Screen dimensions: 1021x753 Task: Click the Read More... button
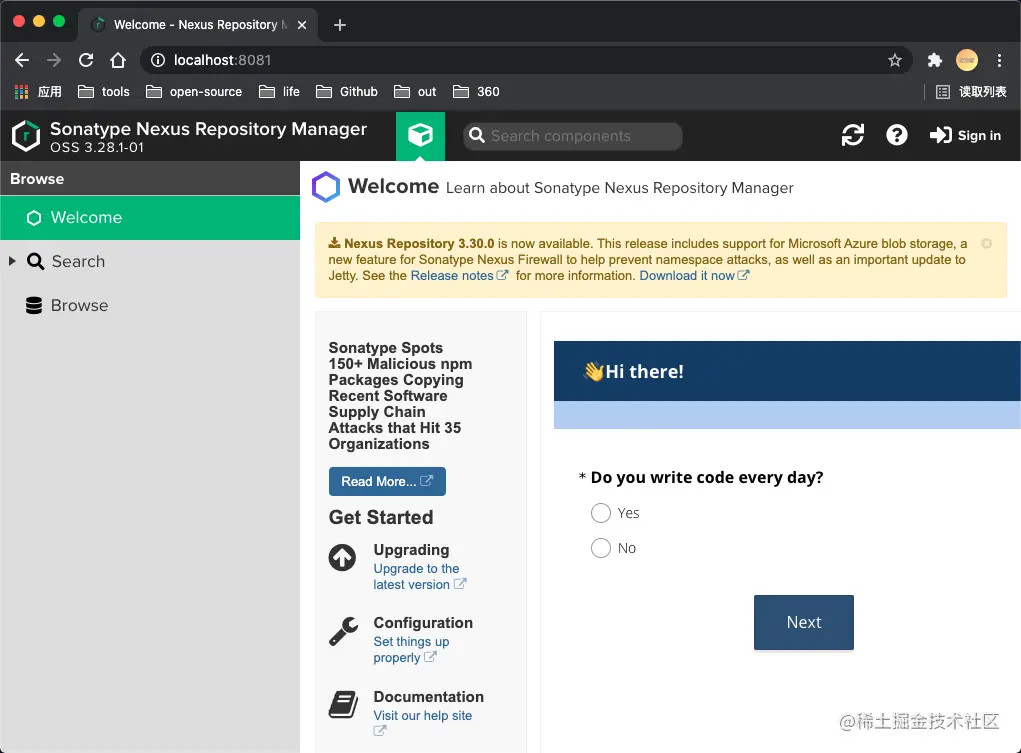point(387,481)
